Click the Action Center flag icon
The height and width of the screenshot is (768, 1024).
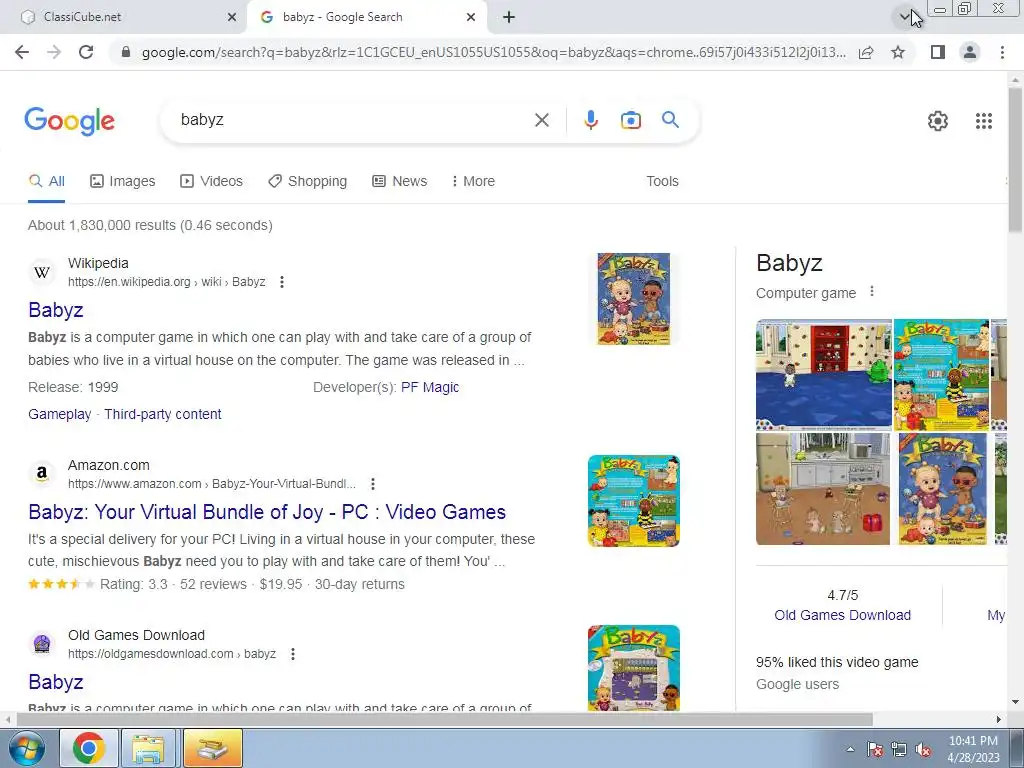[x=875, y=750]
